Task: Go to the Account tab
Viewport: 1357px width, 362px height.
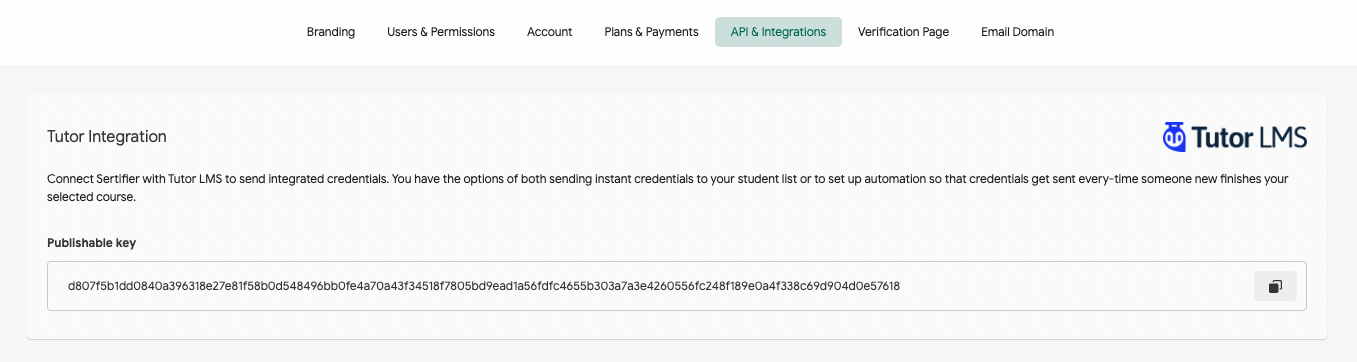Action: click(550, 32)
